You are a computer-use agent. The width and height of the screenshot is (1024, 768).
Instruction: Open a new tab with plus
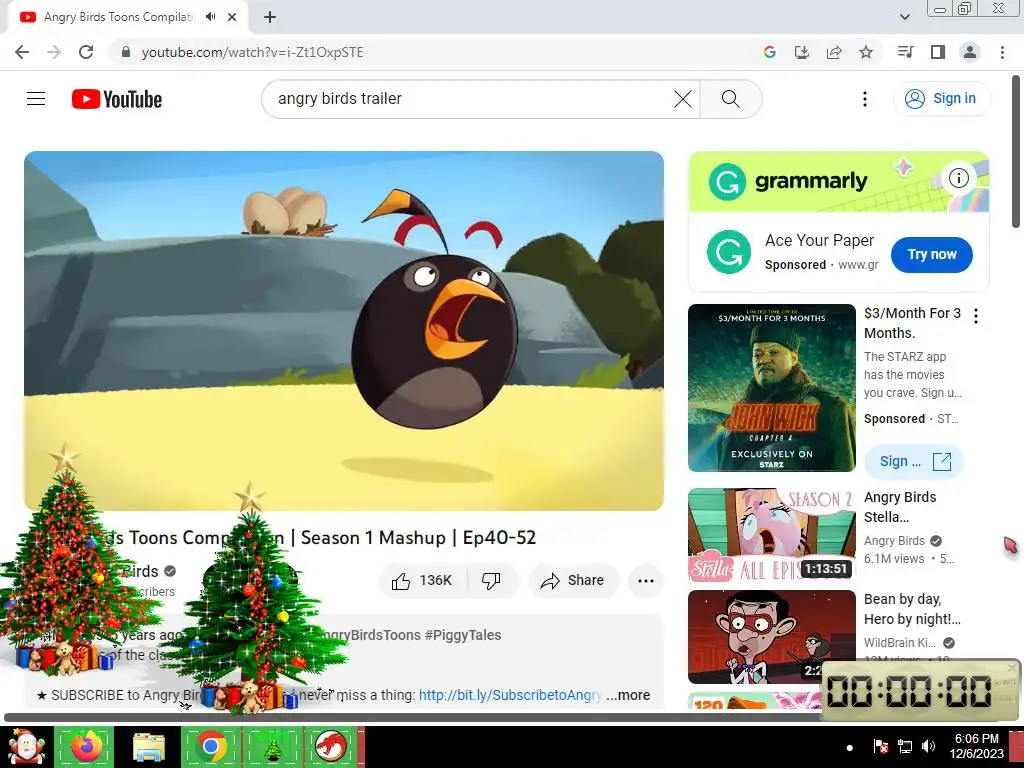[x=270, y=17]
